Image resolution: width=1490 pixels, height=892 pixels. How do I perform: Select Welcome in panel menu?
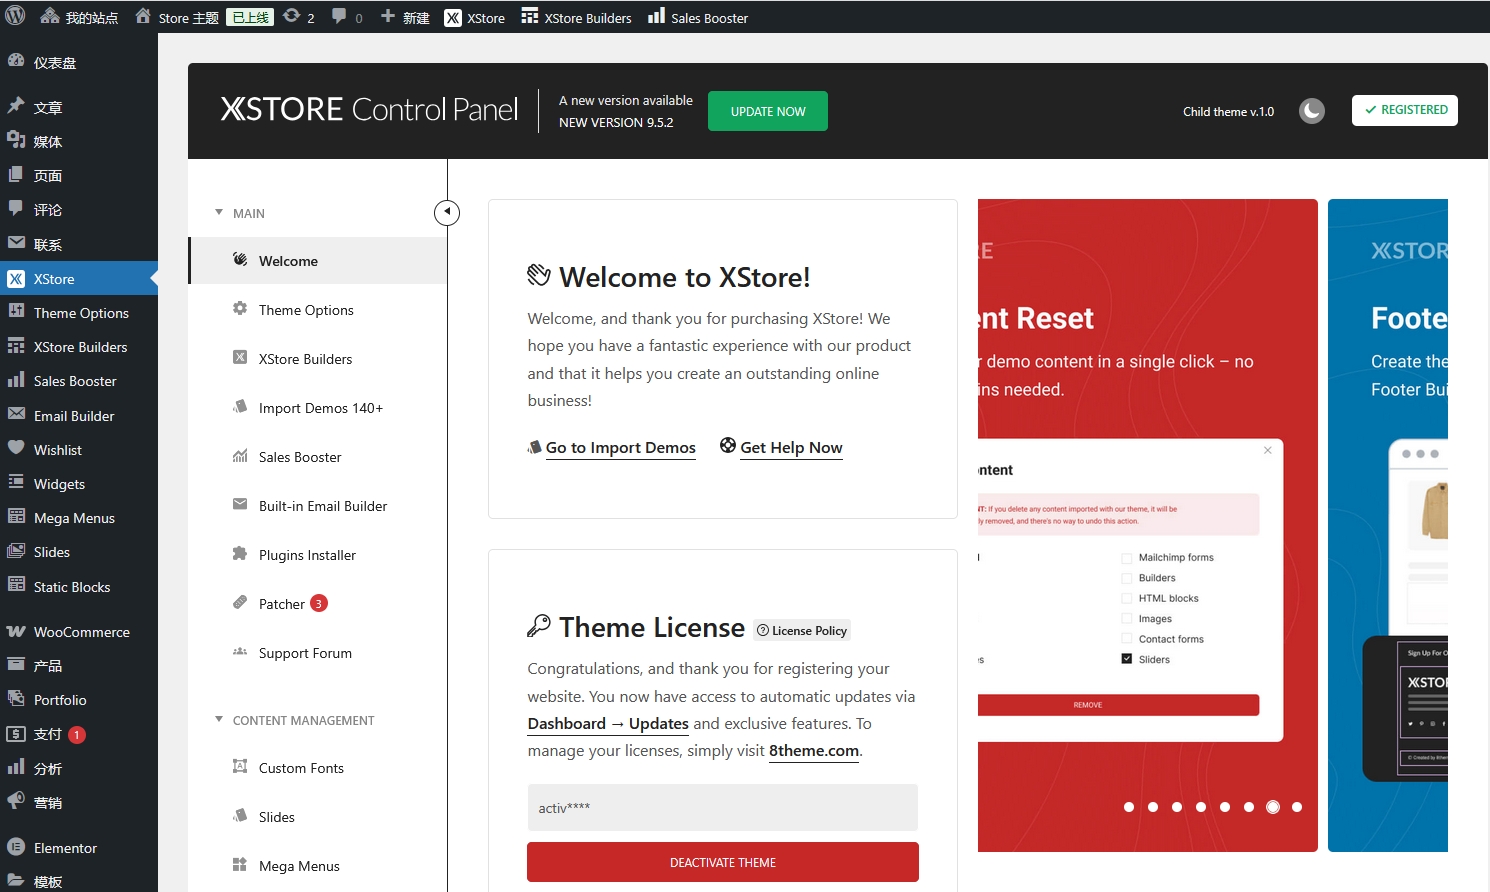[318, 261]
